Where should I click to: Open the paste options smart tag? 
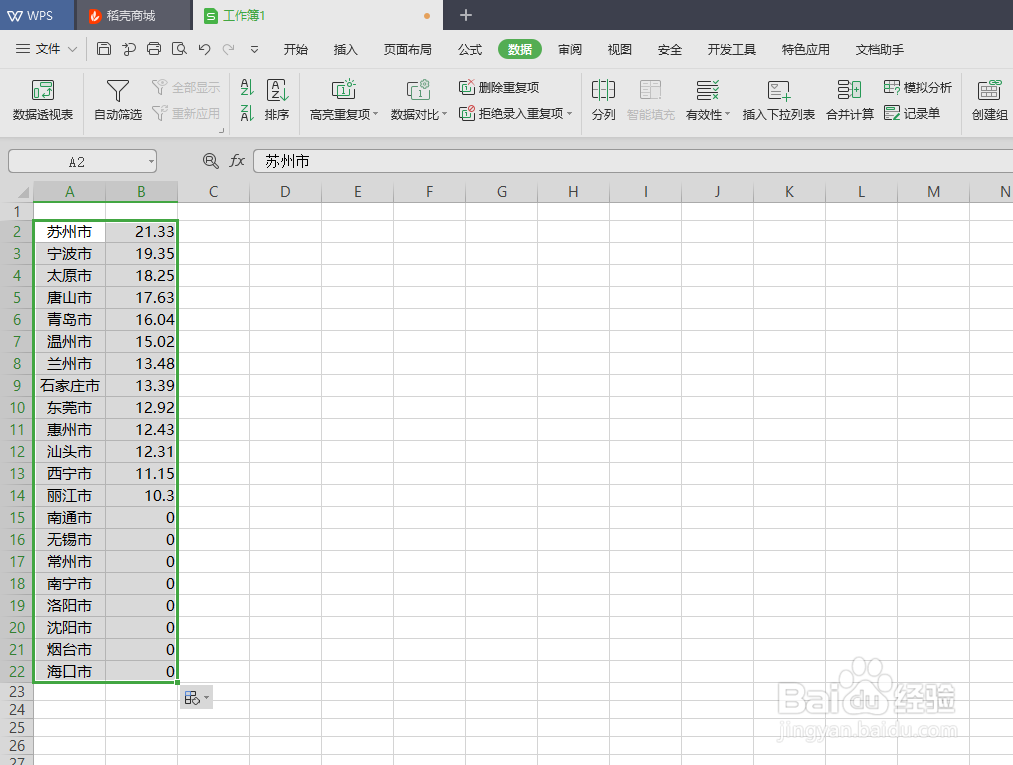pyautogui.click(x=196, y=698)
